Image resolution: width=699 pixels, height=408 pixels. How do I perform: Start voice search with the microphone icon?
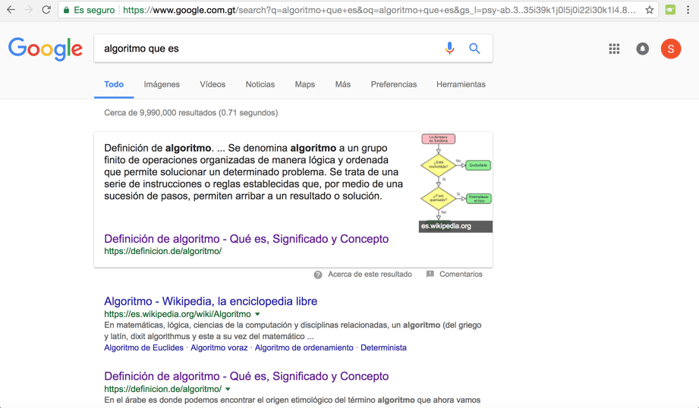[x=450, y=48]
